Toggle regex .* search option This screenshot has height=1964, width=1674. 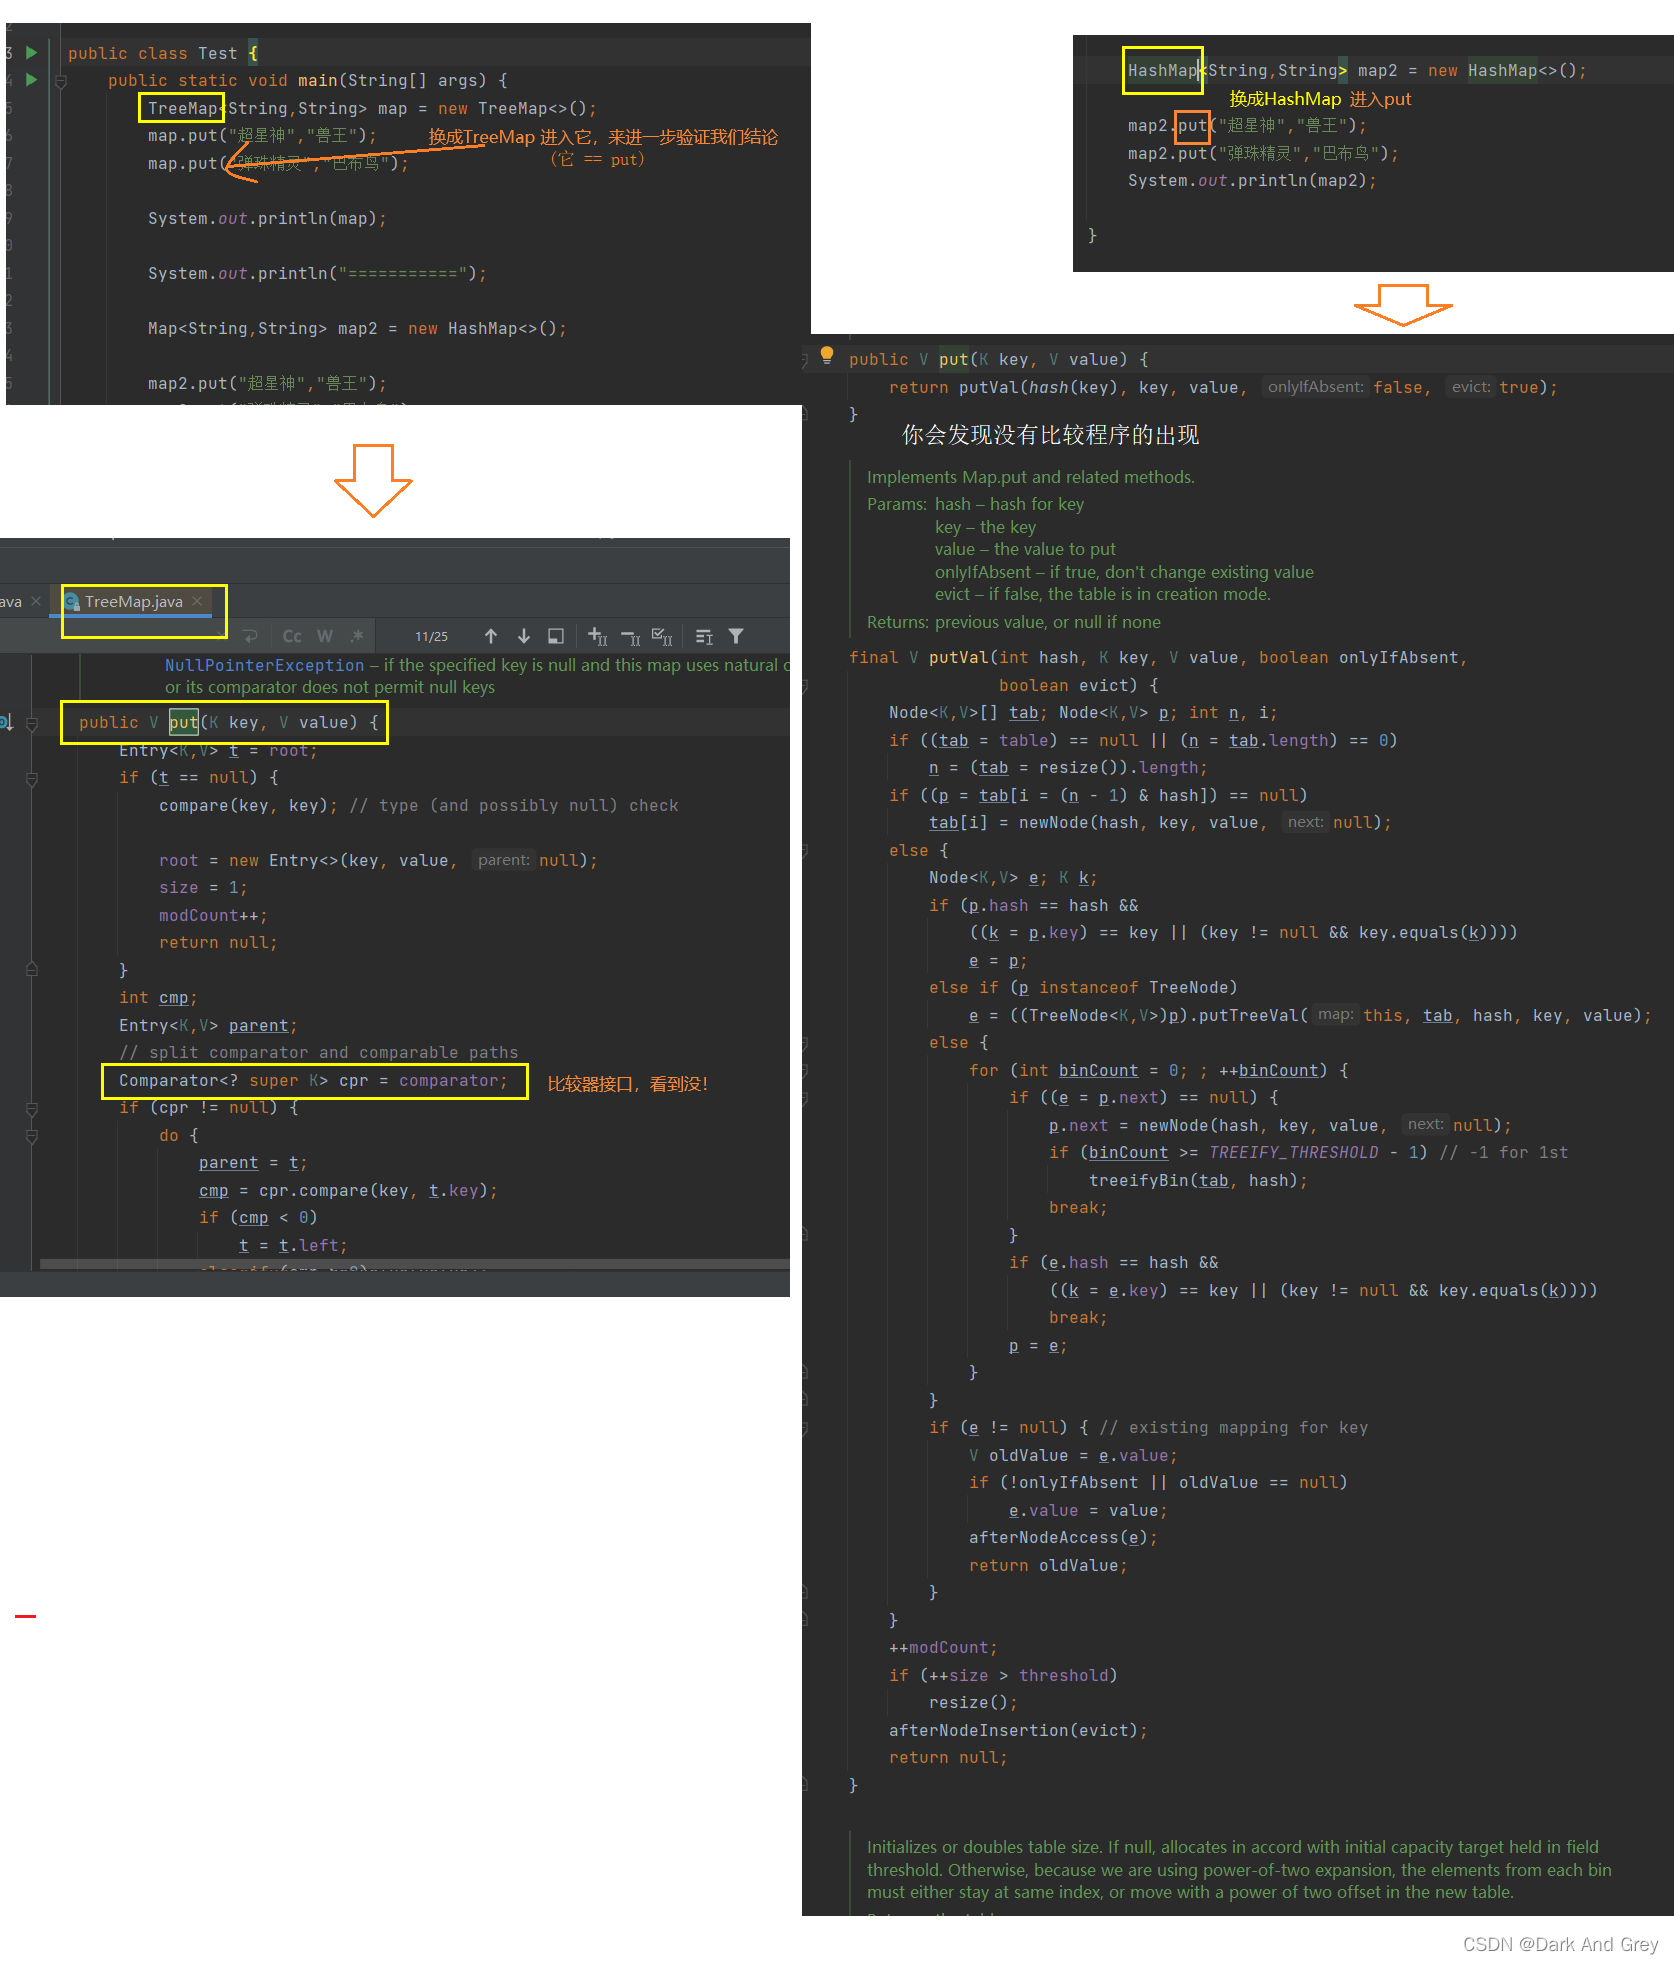click(356, 636)
